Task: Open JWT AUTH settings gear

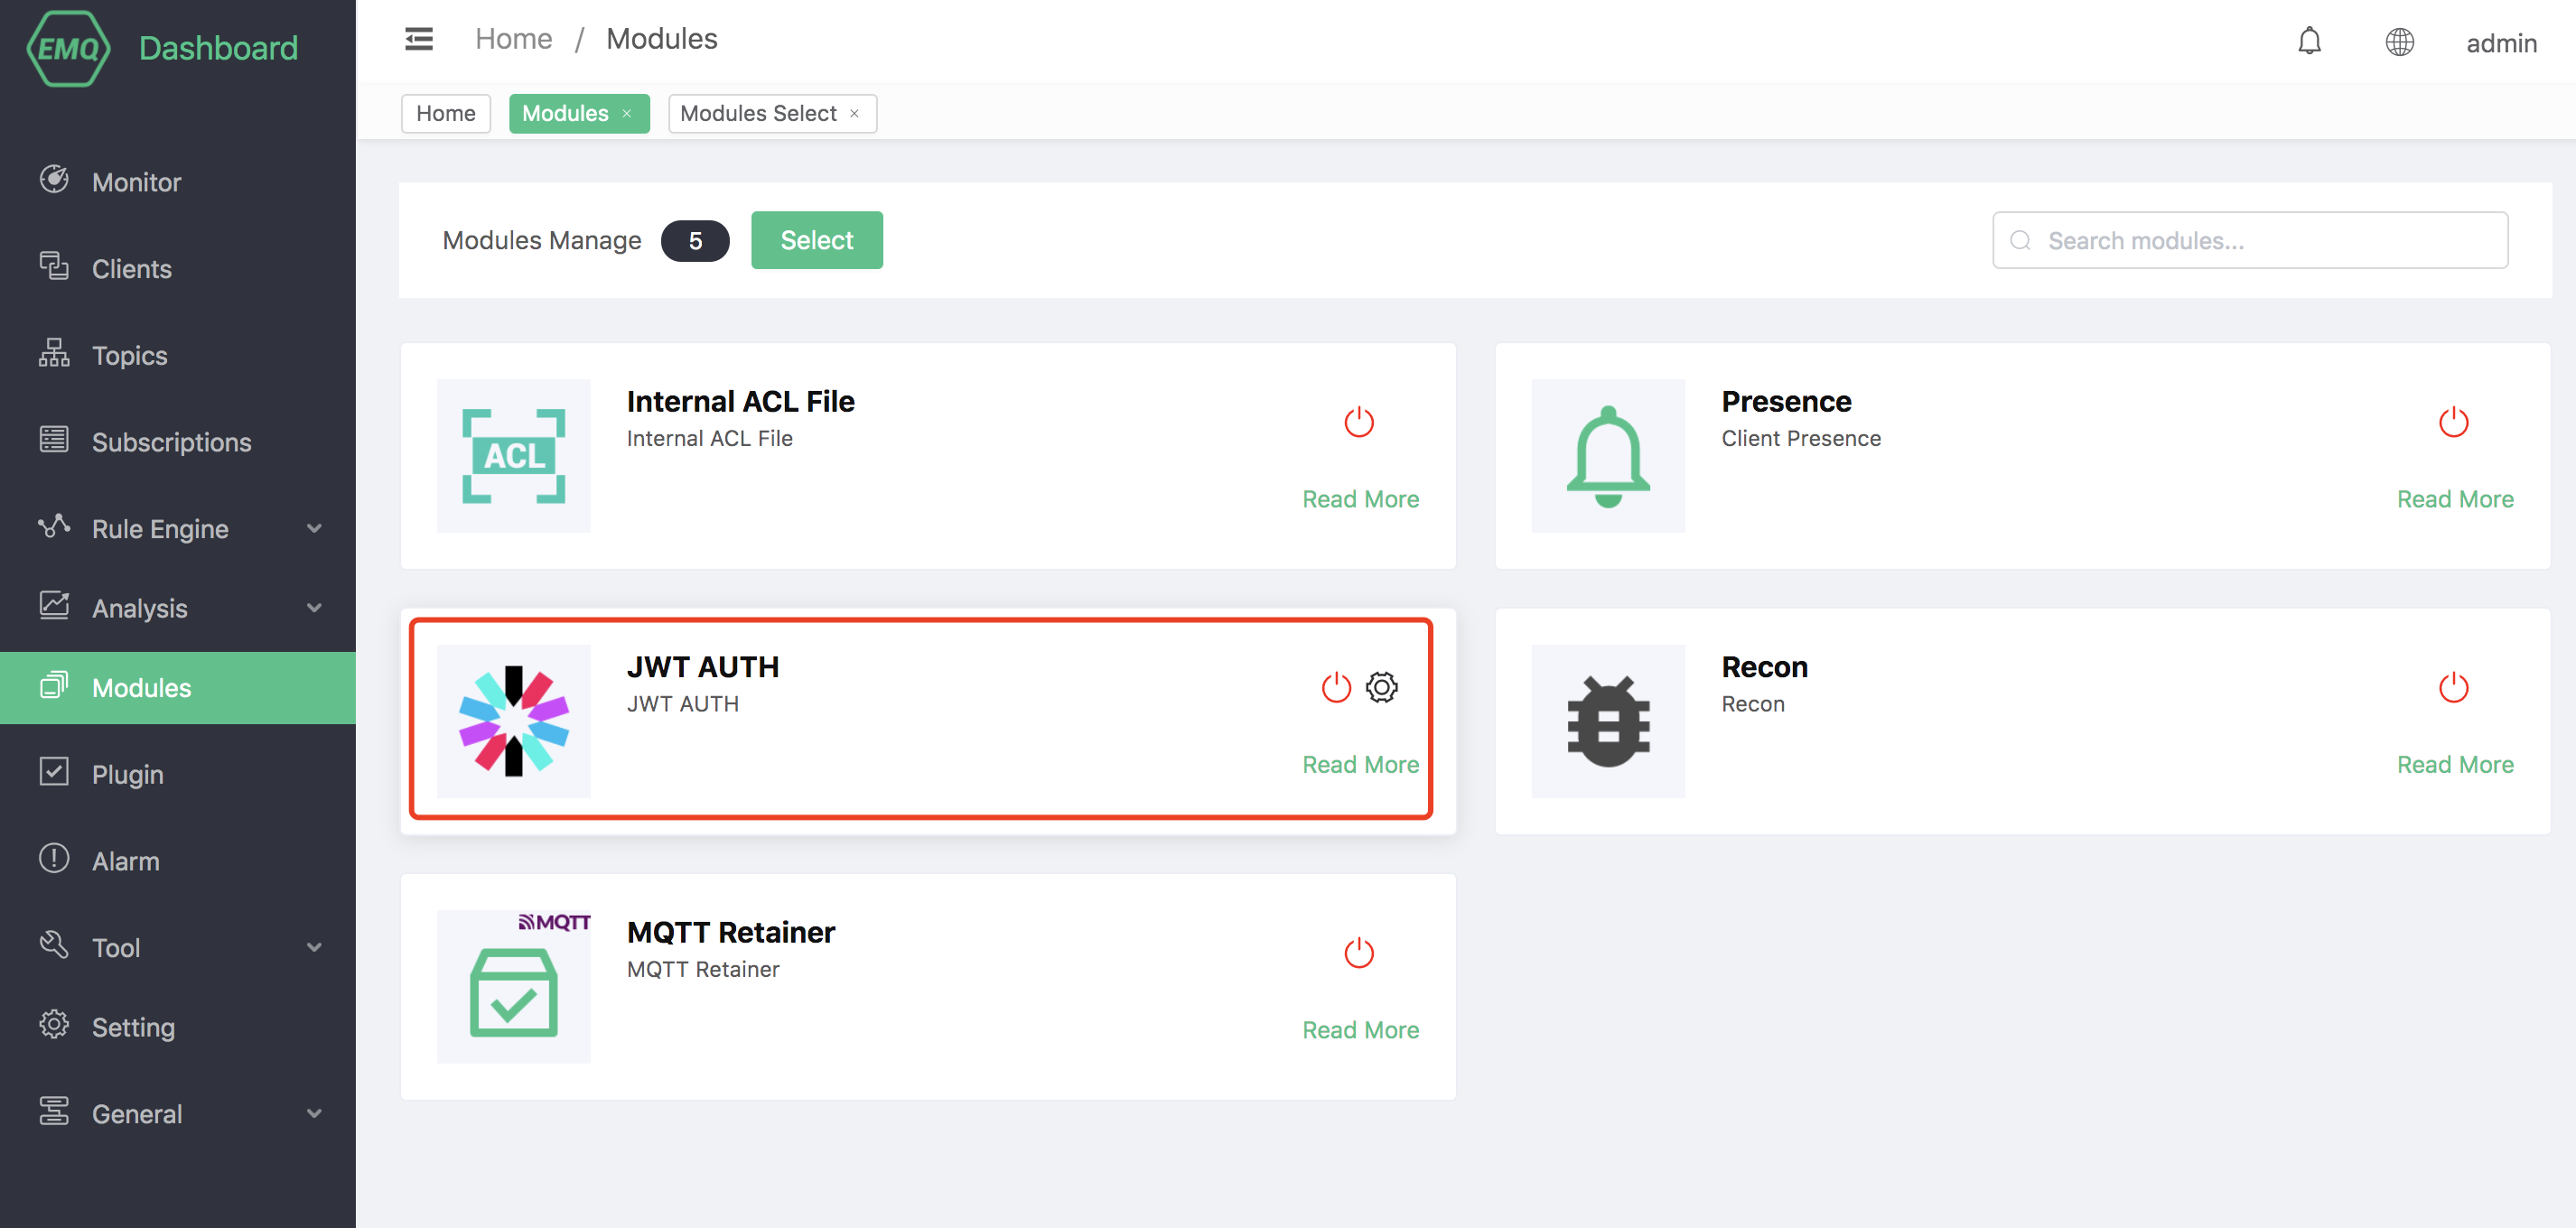Action: (x=1381, y=687)
